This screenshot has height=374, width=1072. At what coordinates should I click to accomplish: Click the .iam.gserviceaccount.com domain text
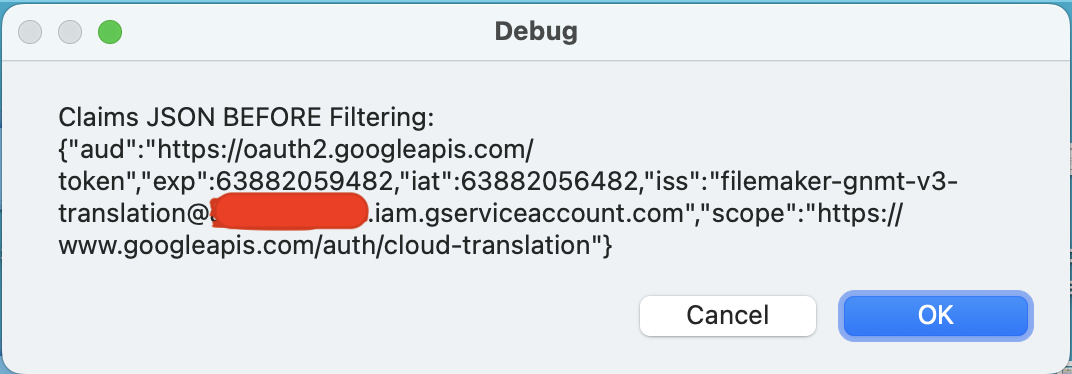(x=526, y=214)
